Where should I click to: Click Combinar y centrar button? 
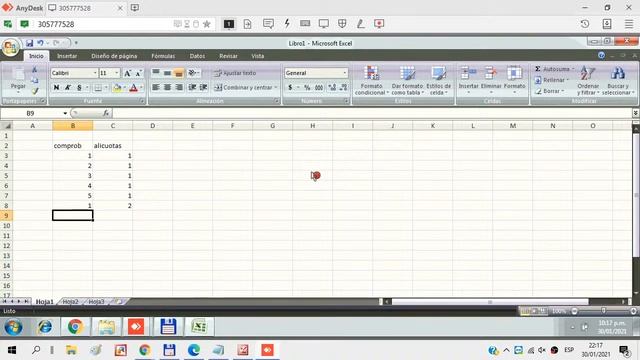pos(245,87)
